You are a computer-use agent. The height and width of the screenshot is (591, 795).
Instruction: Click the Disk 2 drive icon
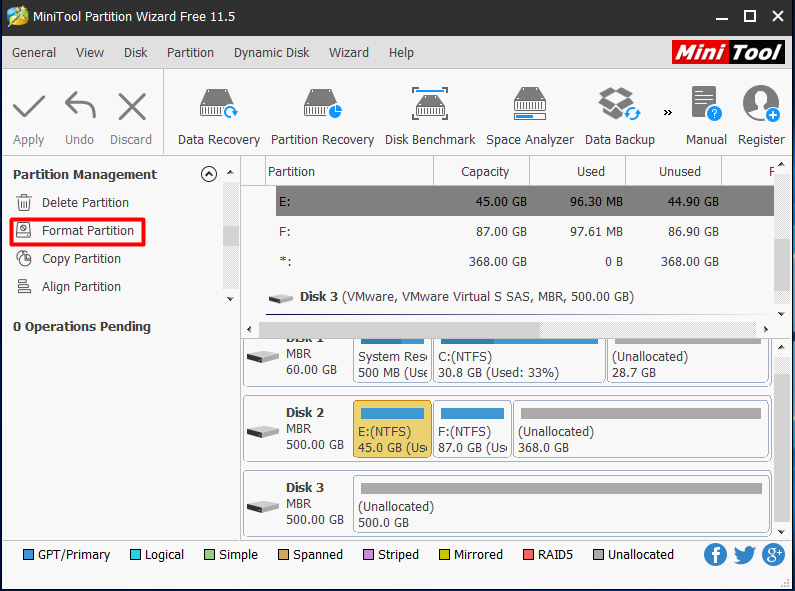tap(263, 432)
